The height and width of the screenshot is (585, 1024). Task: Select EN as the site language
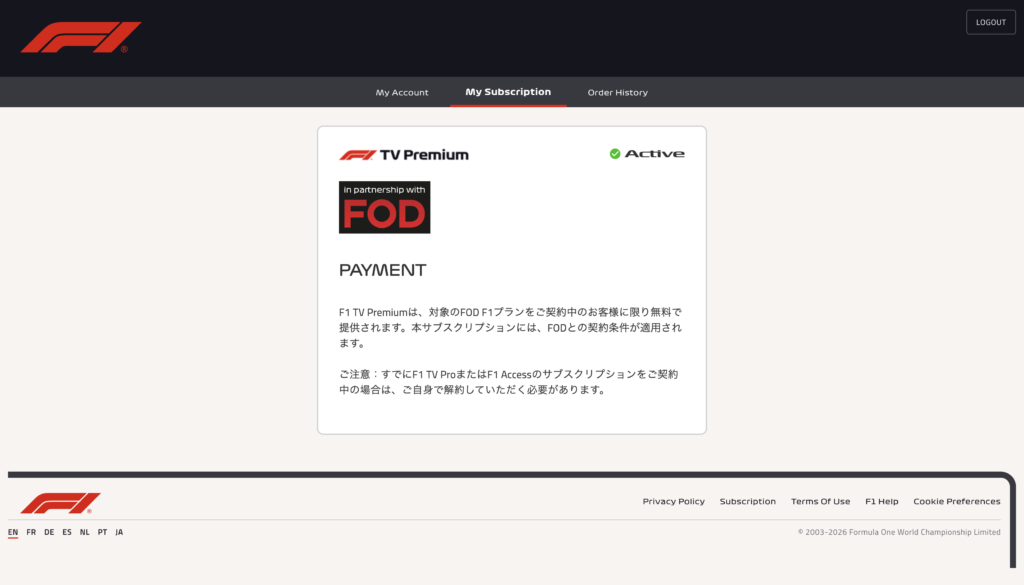pos(13,532)
